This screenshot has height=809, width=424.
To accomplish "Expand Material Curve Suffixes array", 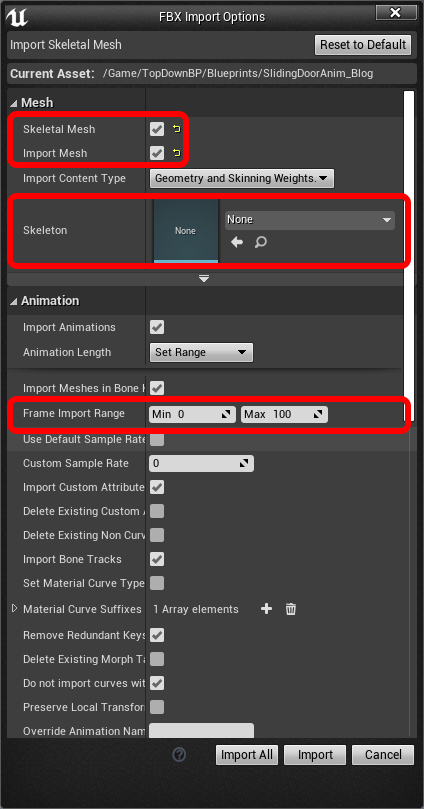I will point(14,609).
